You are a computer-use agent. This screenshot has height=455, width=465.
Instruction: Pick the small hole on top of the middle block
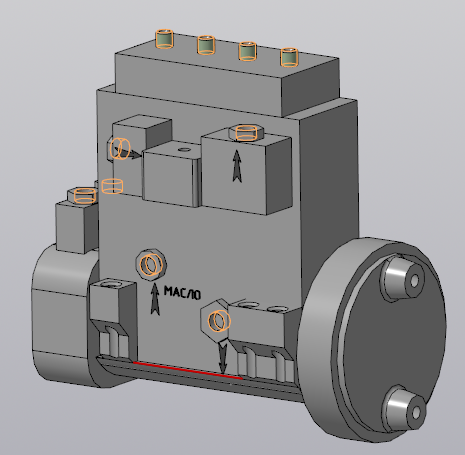coord(184,150)
